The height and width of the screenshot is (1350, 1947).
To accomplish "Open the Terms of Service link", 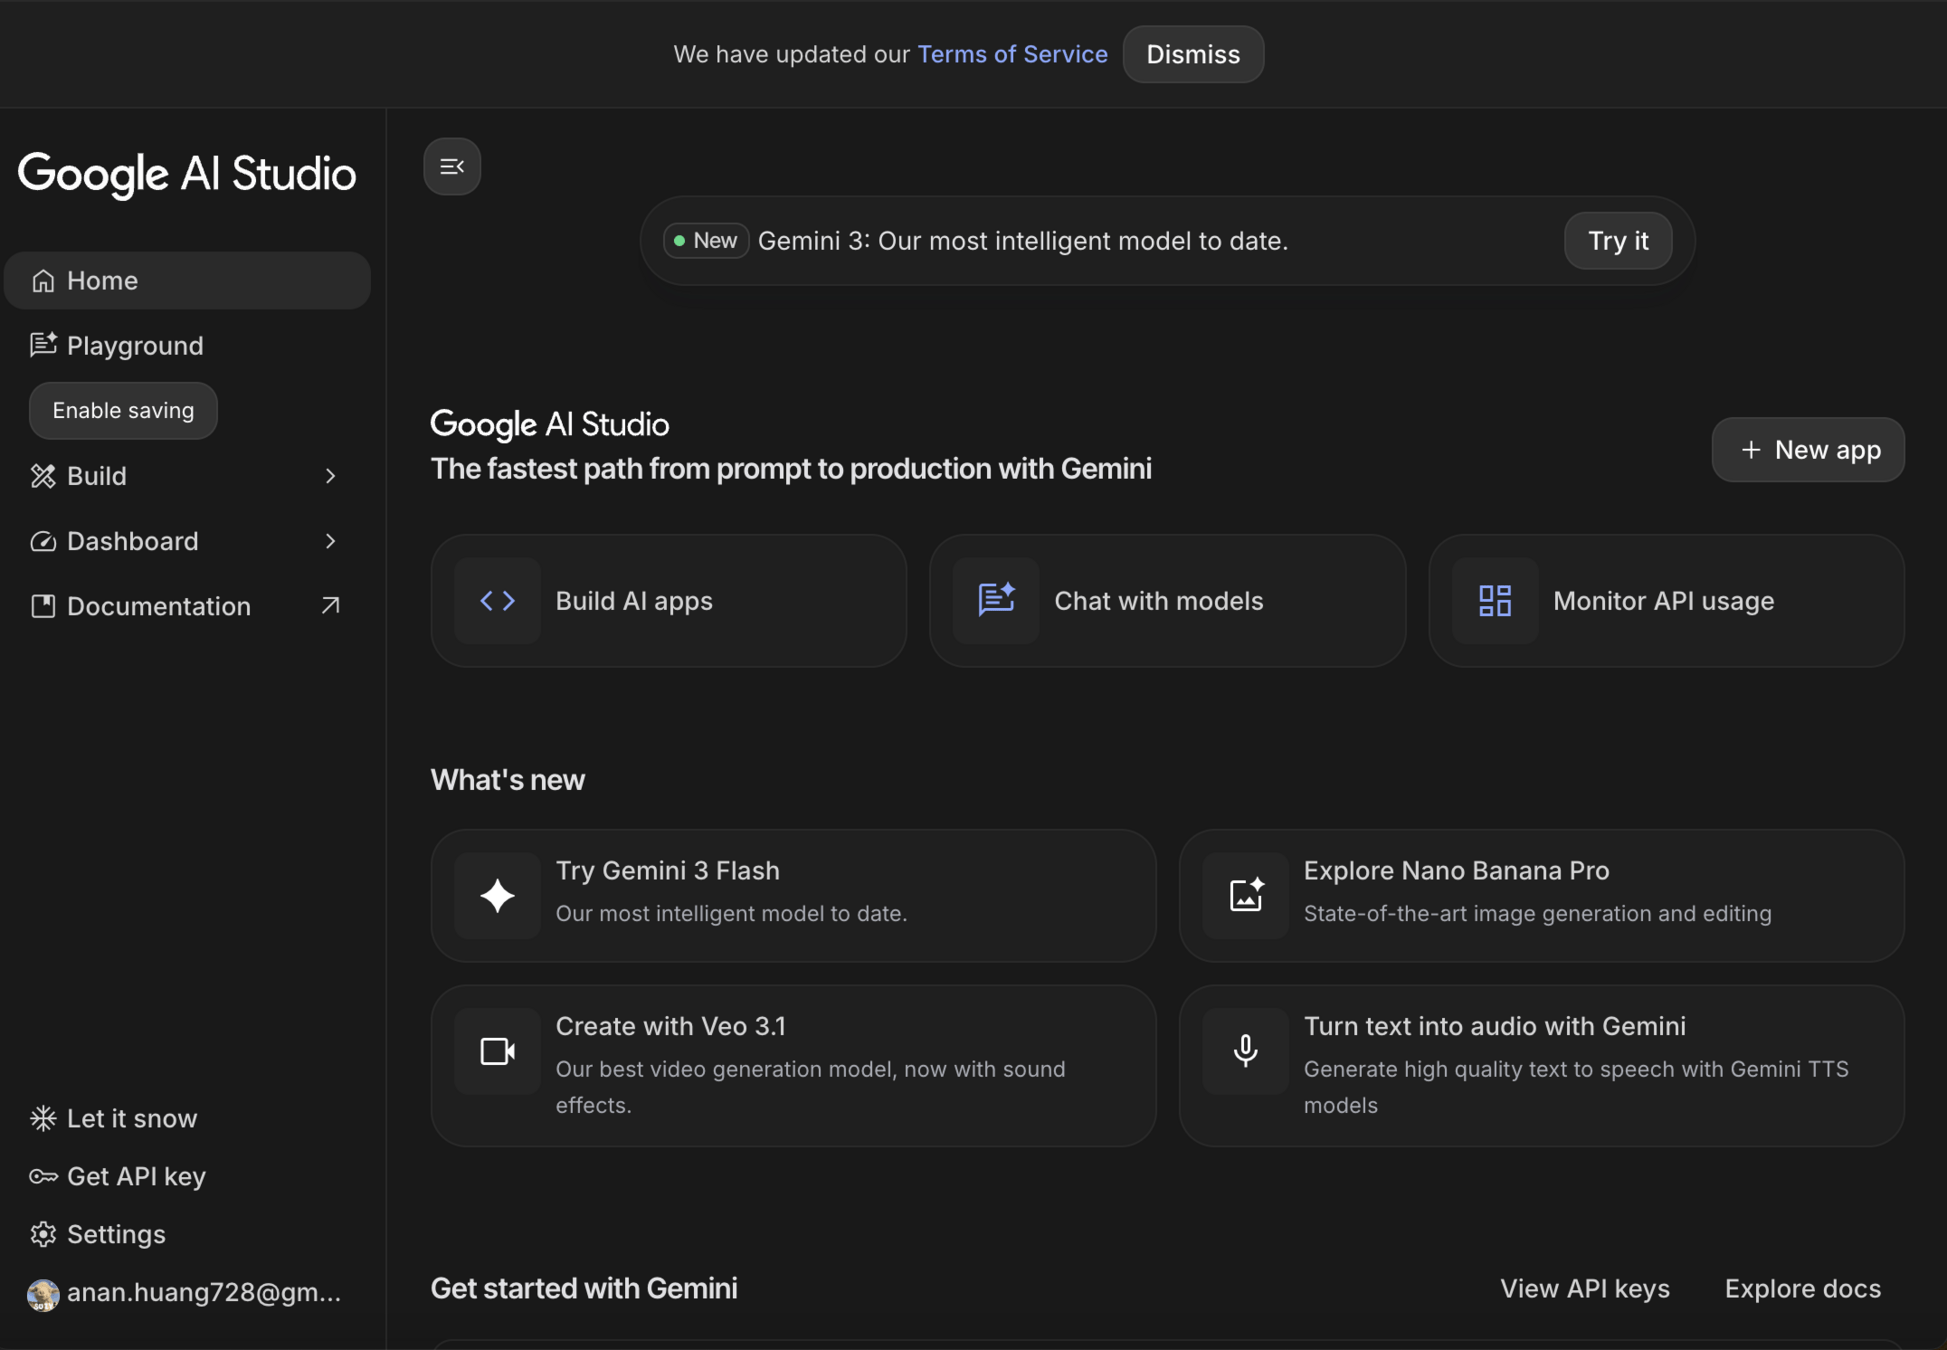I will click(x=1012, y=54).
